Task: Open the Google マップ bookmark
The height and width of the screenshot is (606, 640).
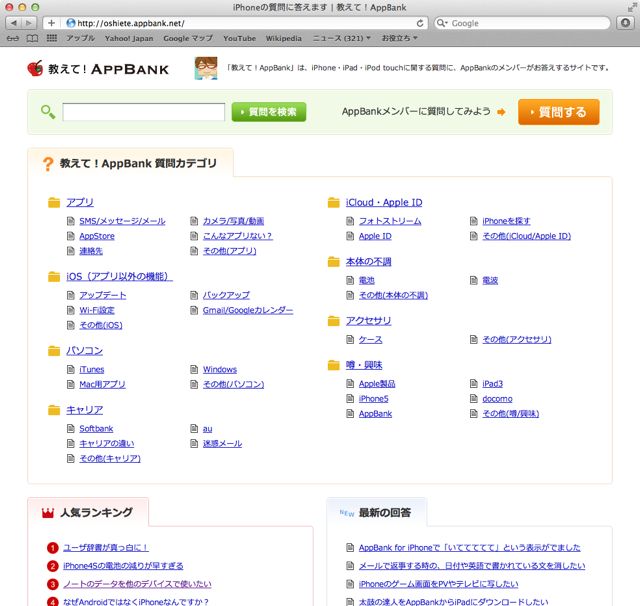Action: (188, 38)
